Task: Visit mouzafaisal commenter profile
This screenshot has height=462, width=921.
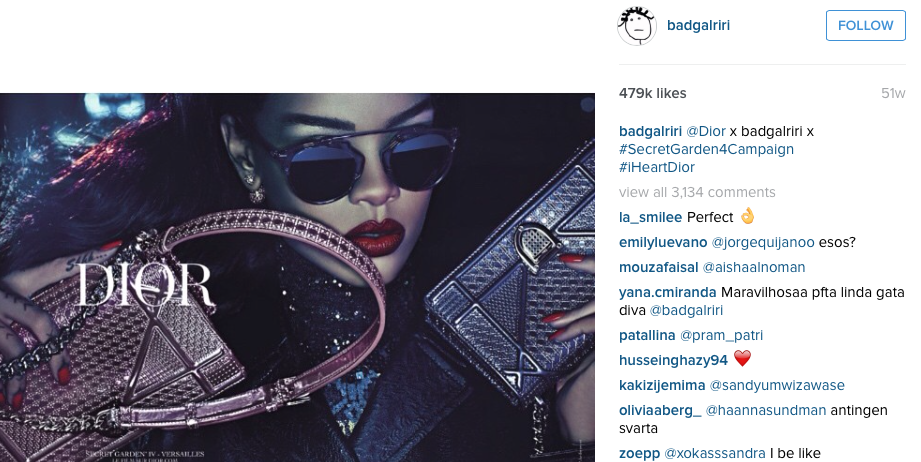Action: click(x=658, y=268)
